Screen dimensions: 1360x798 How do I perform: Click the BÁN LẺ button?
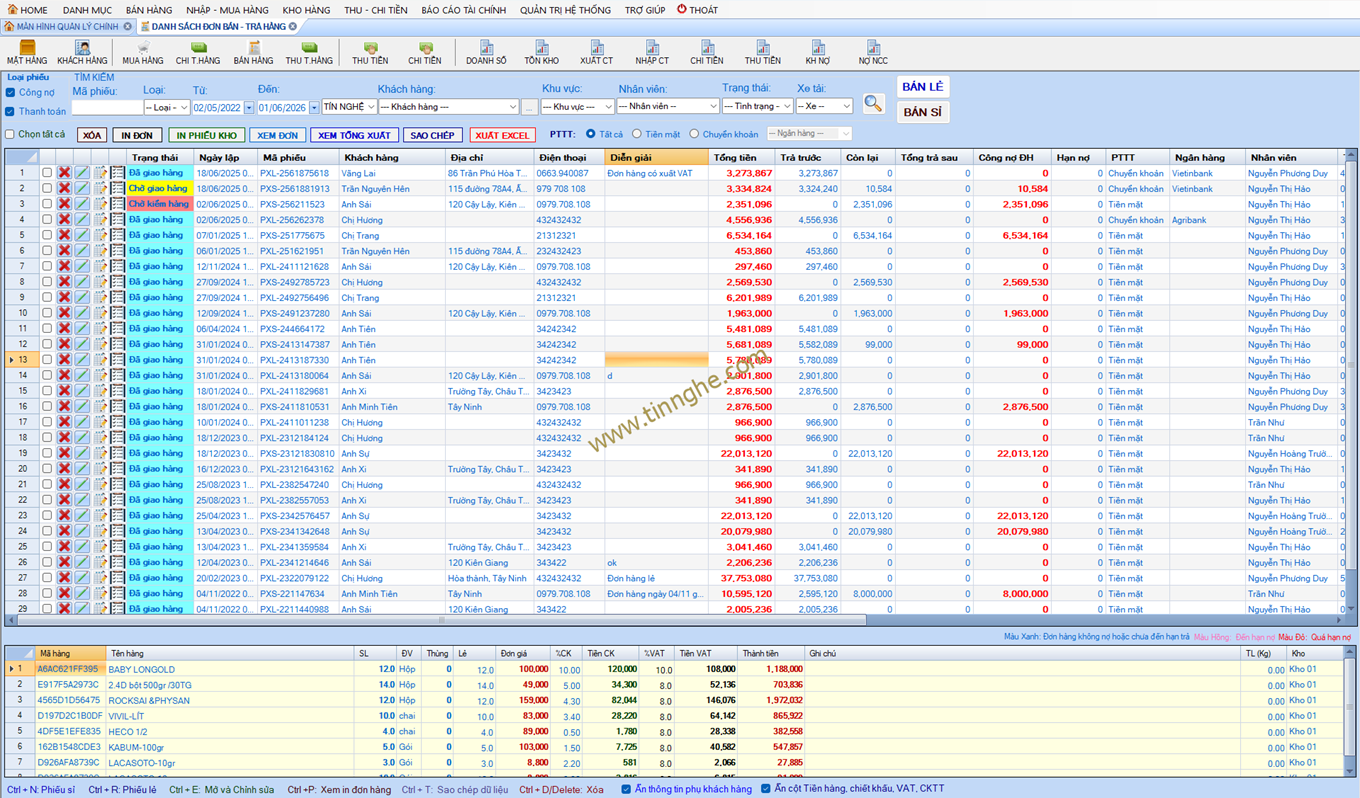[x=922, y=87]
